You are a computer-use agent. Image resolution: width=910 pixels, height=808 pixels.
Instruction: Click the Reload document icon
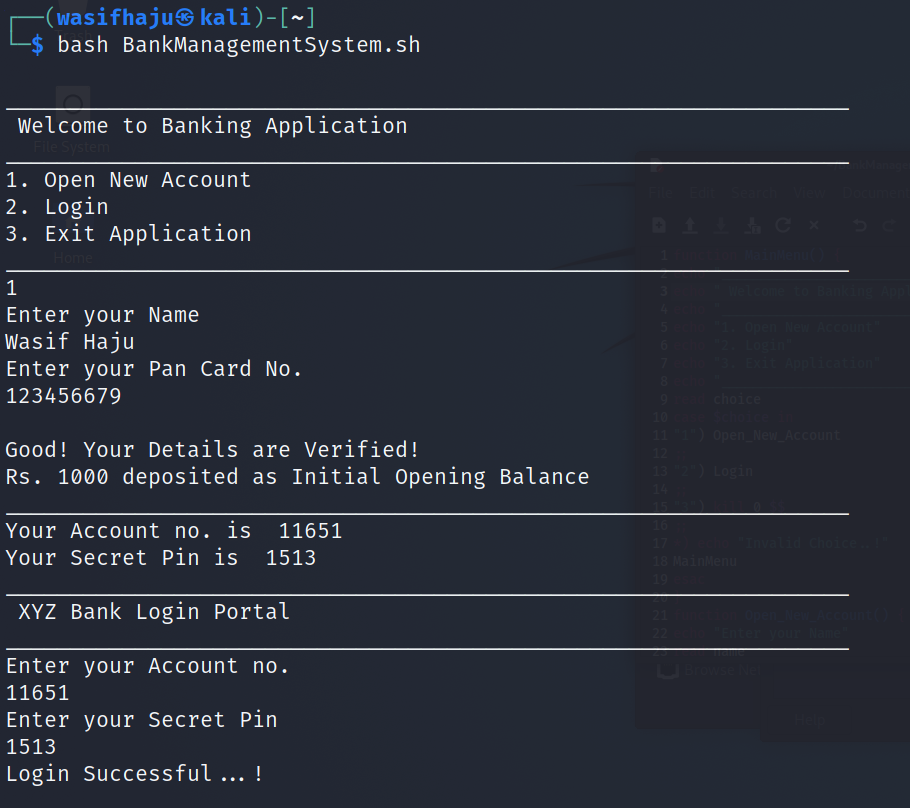[x=783, y=225]
